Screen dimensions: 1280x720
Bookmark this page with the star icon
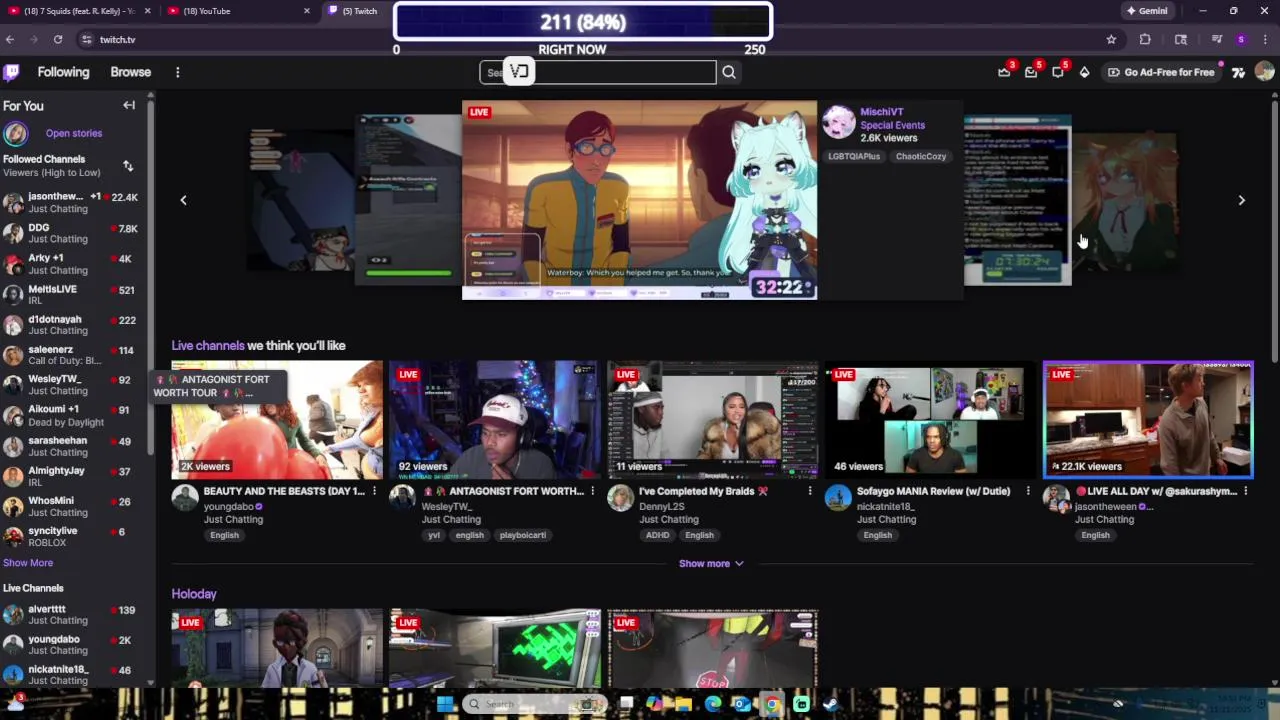click(1111, 39)
